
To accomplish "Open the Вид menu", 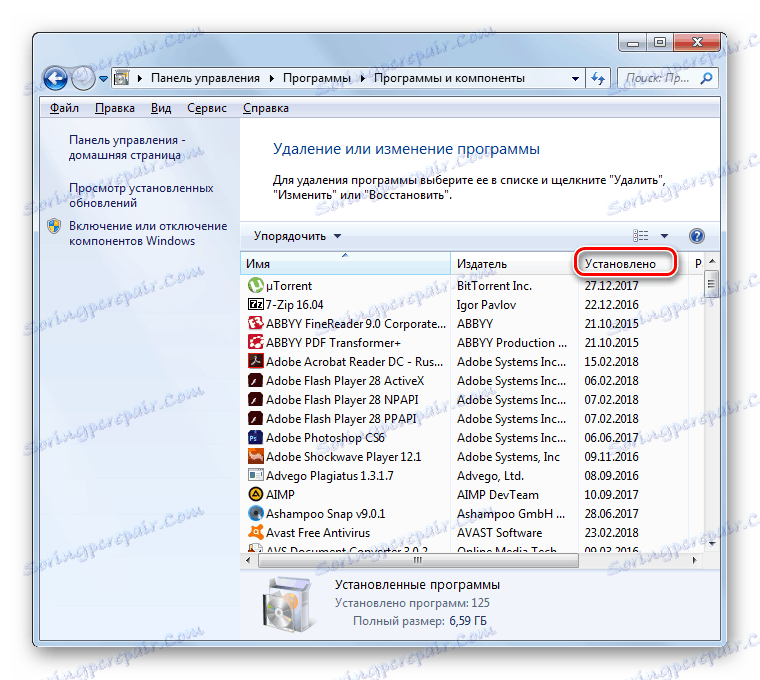I will [x=160, y=108].
